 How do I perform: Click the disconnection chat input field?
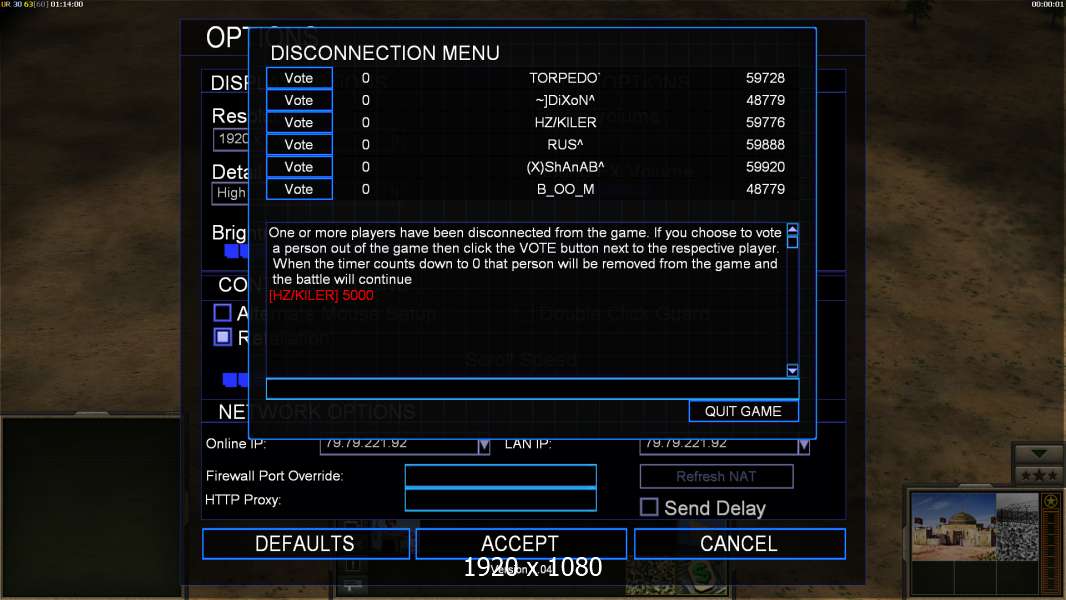(x=532, y=389)
